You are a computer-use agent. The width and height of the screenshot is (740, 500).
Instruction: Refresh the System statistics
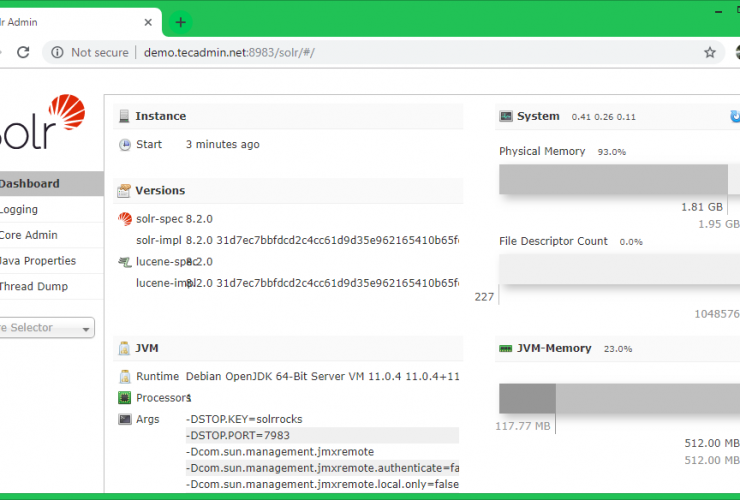click(x=735, y=117)
